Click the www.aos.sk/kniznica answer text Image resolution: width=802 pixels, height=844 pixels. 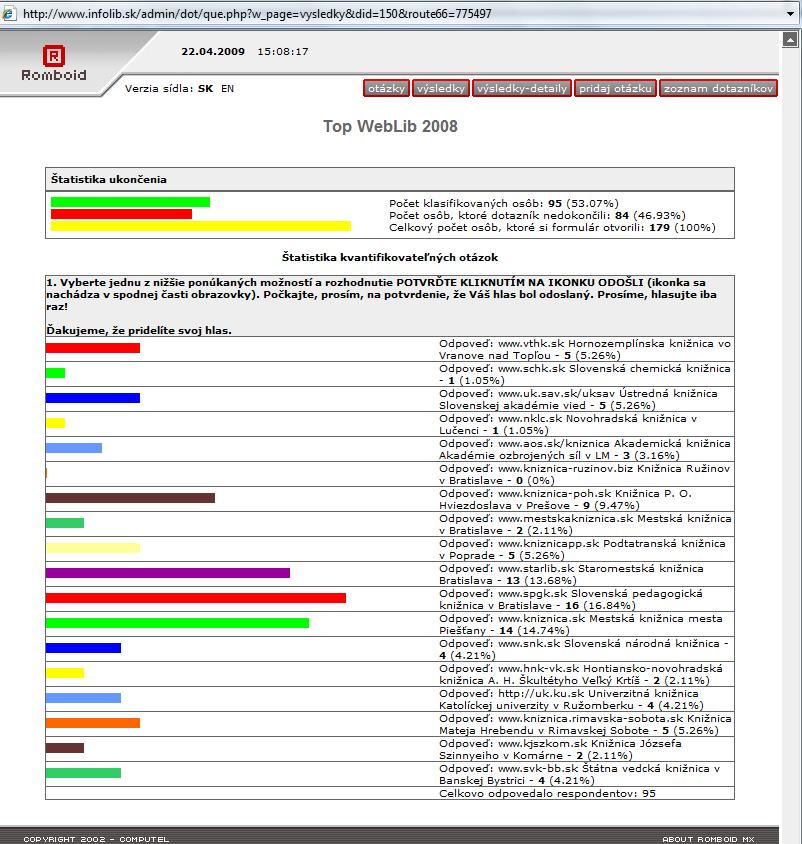(585, 449)
